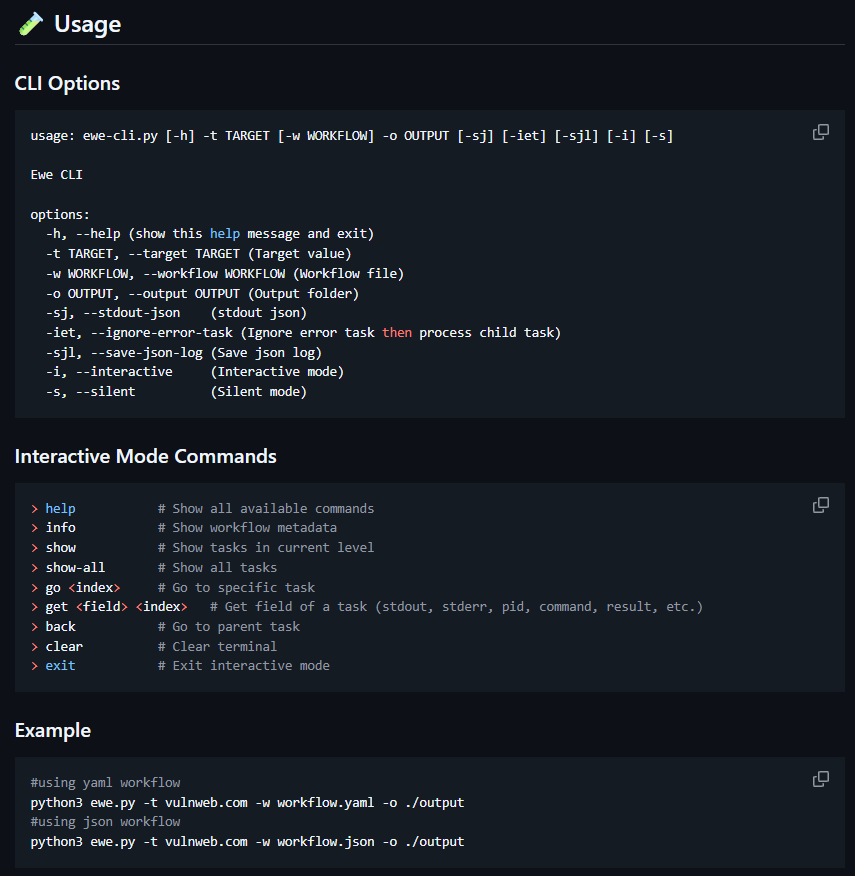Viewport: 855px width, 876px height.
Task: Click the --ignore-error-task option line
Action: point(303,332)
